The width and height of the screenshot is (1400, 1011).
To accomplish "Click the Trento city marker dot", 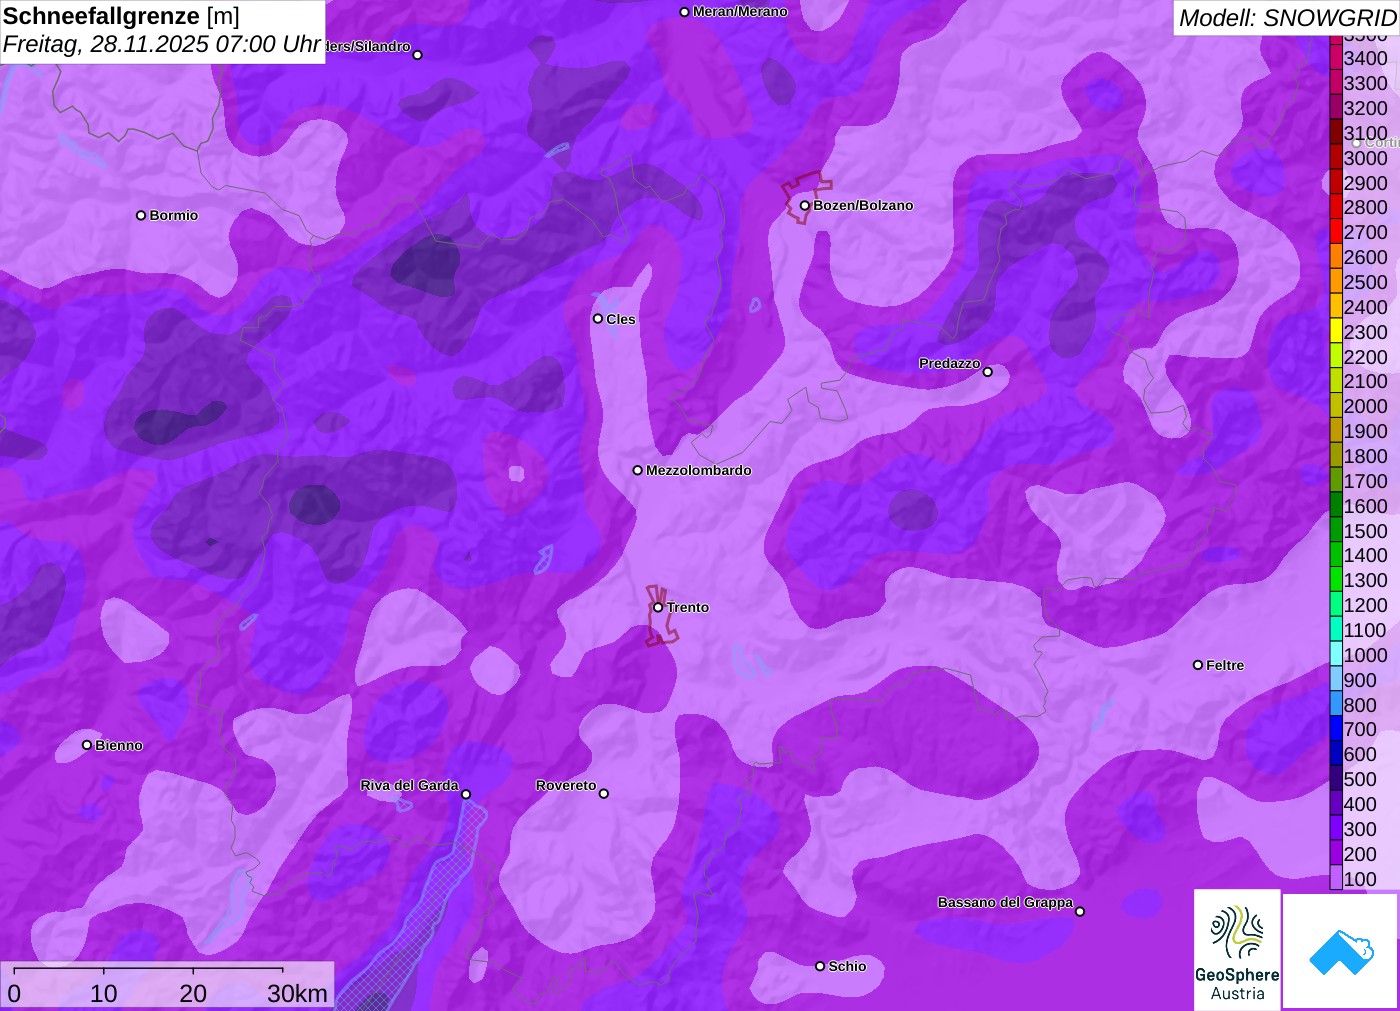I will point(658,607).
